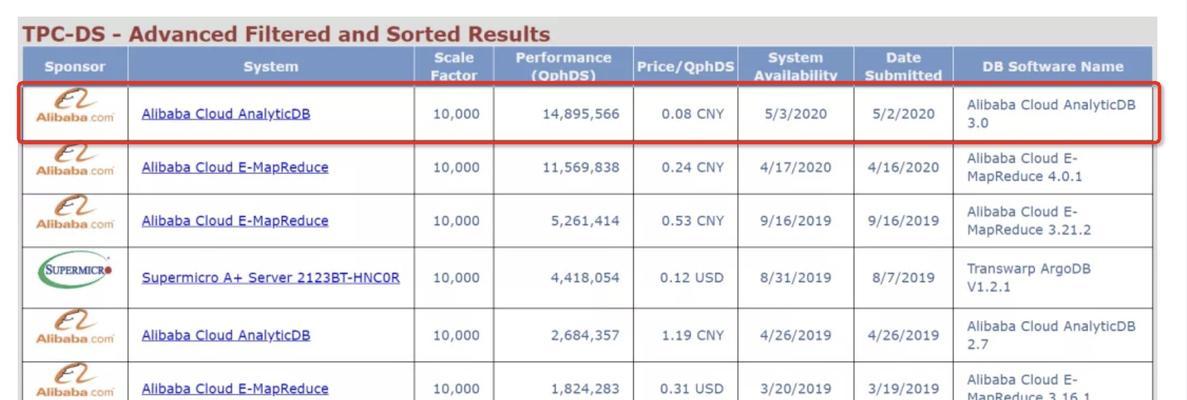Open the Alibaba Cloud AnalyticDB link dated 5/2/2020
1187x400 pixels.
click(226, 114)
